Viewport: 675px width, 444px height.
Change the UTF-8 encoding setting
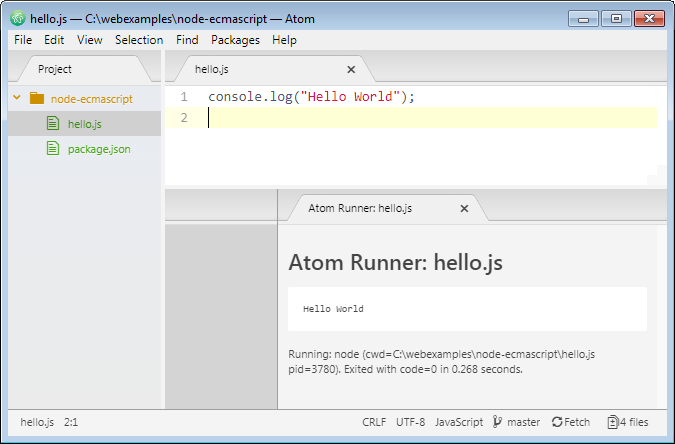pos(410,422)
